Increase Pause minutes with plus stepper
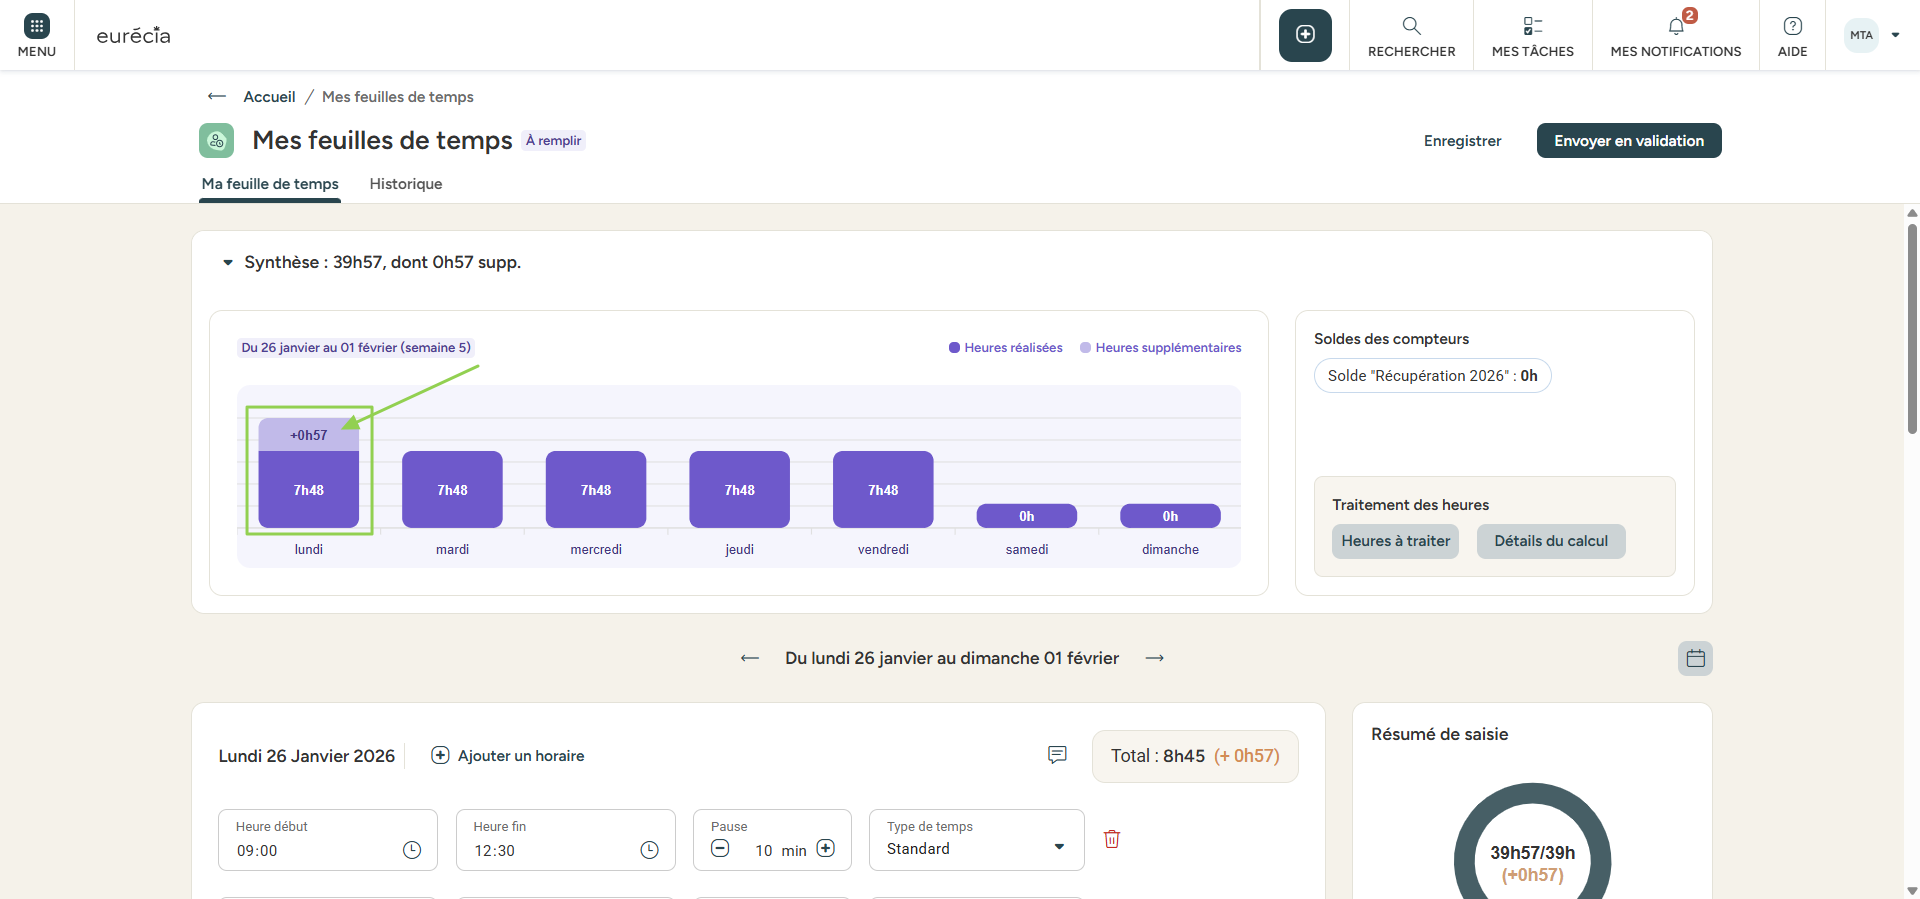Image resolution: width=1920 pixels, height=899 pixels. (826, 849)
